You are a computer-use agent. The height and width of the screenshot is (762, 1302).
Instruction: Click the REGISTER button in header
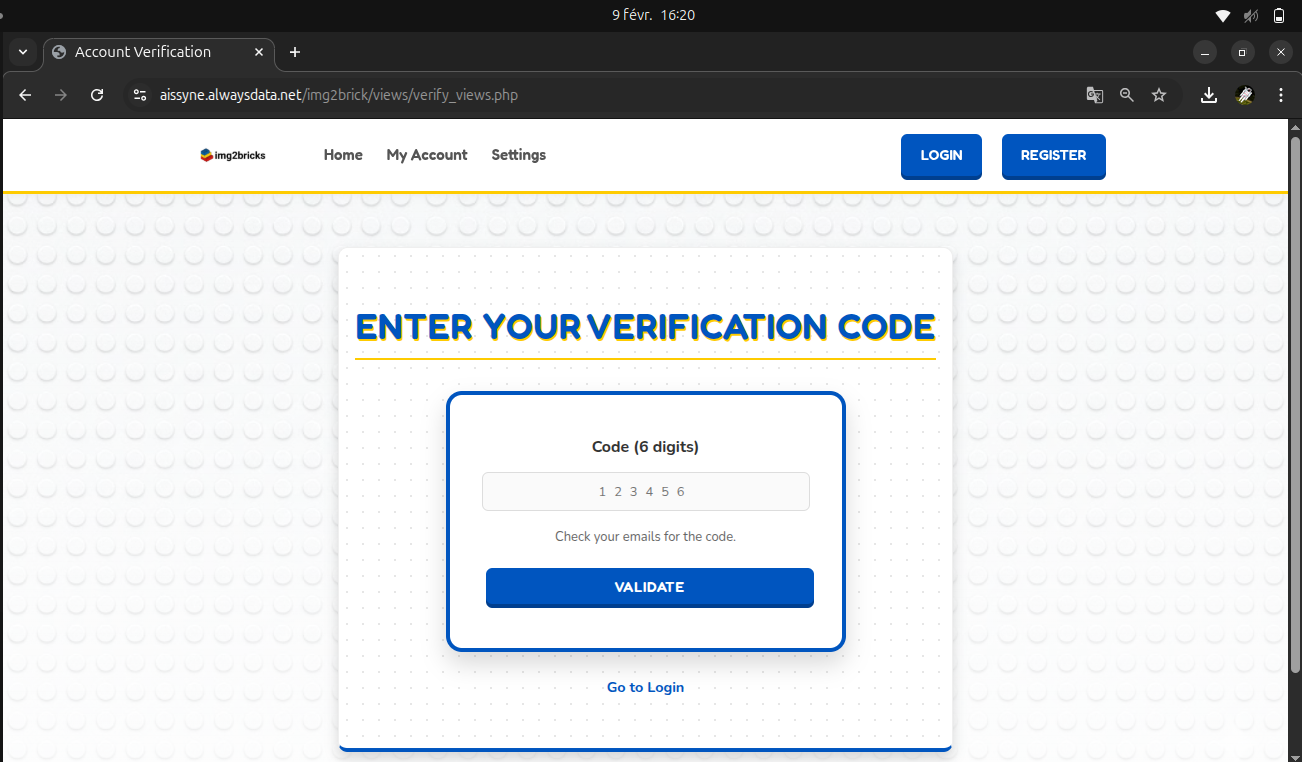pyautogui.click(x=1053, y=156)
